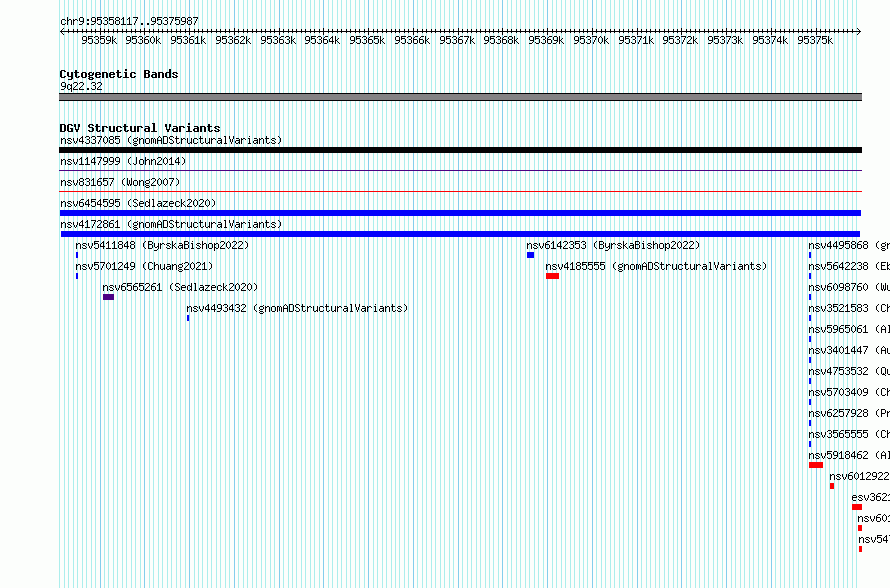890x588 pixels.
Task: Click the 95373k ruler label
Action: [x=725, y=40]
